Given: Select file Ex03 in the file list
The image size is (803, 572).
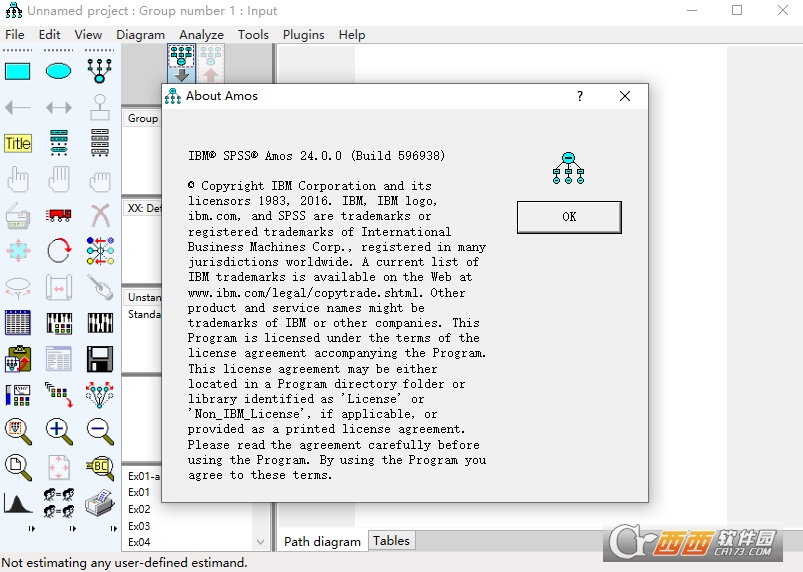Looking at the screenshot, I should (x=139, y=526).
